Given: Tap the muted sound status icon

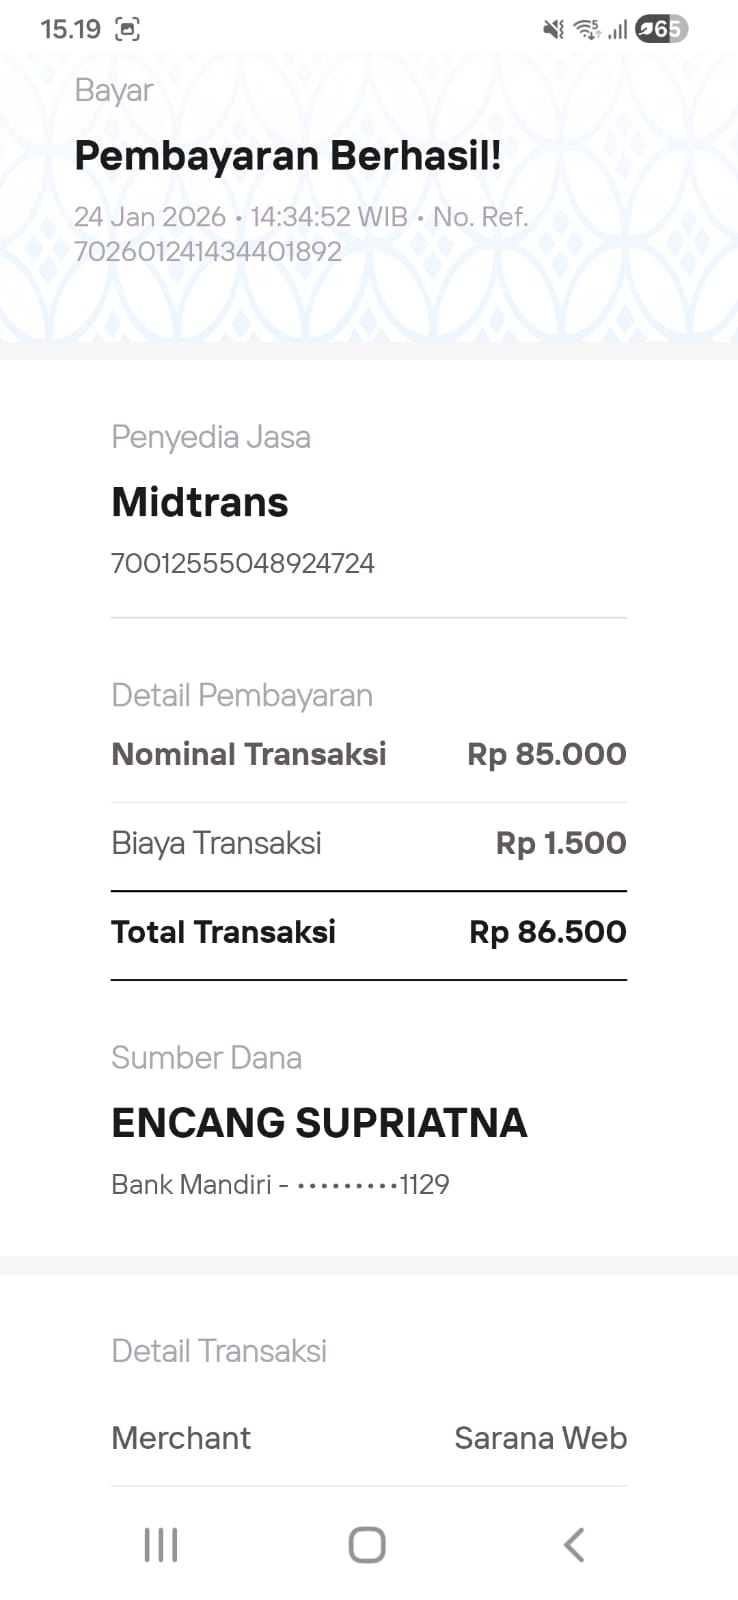Looking at the screenshot, I should point(553,29).
